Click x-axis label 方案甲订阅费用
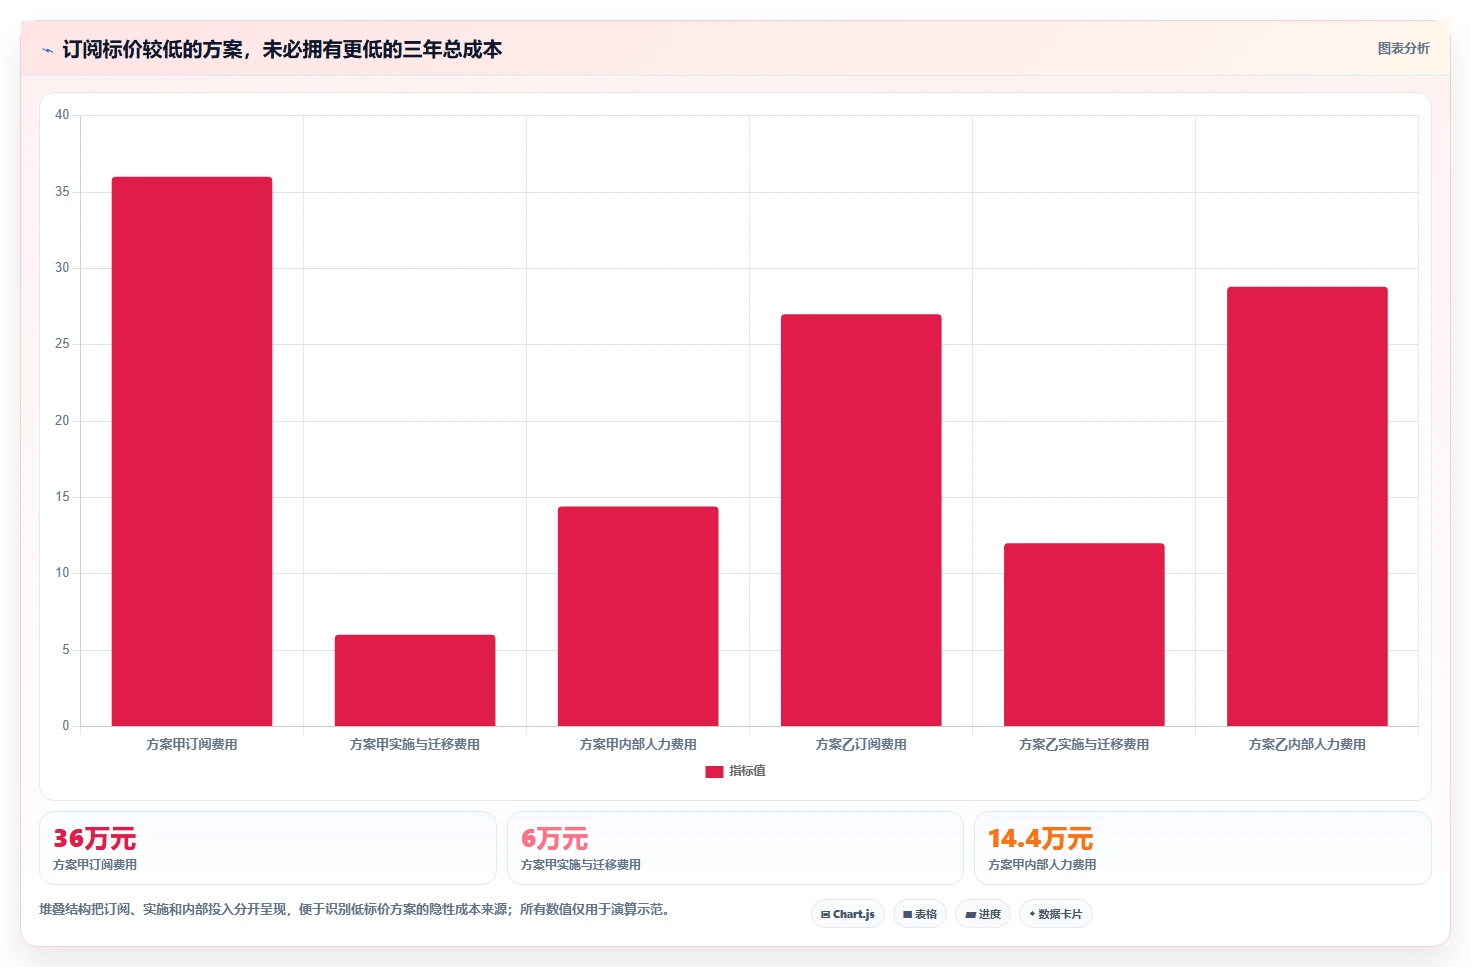Screen dimensions: 1471x967 [x=192, y=744]
